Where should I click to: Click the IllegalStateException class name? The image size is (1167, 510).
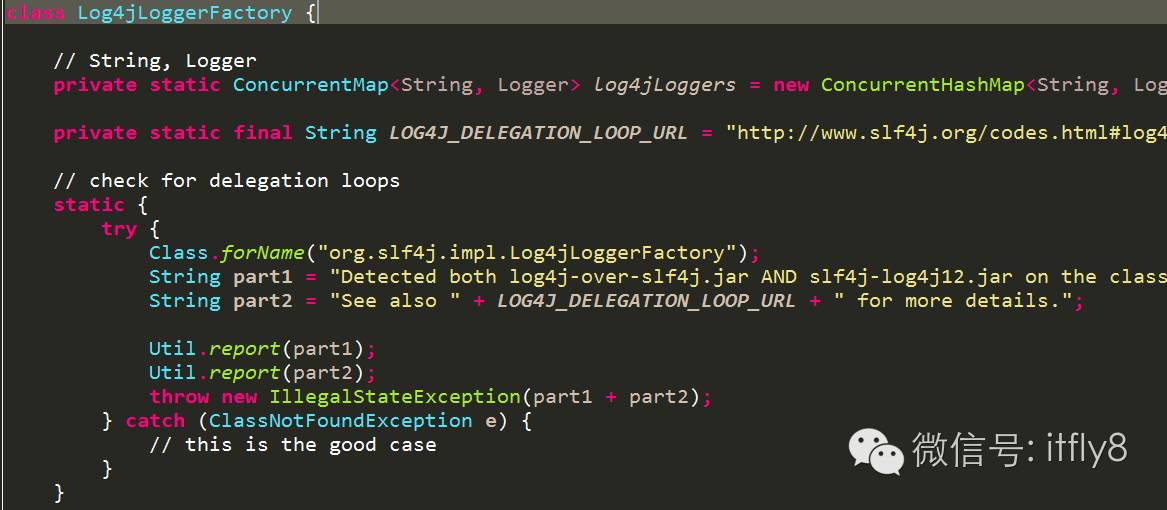(394, 397)
